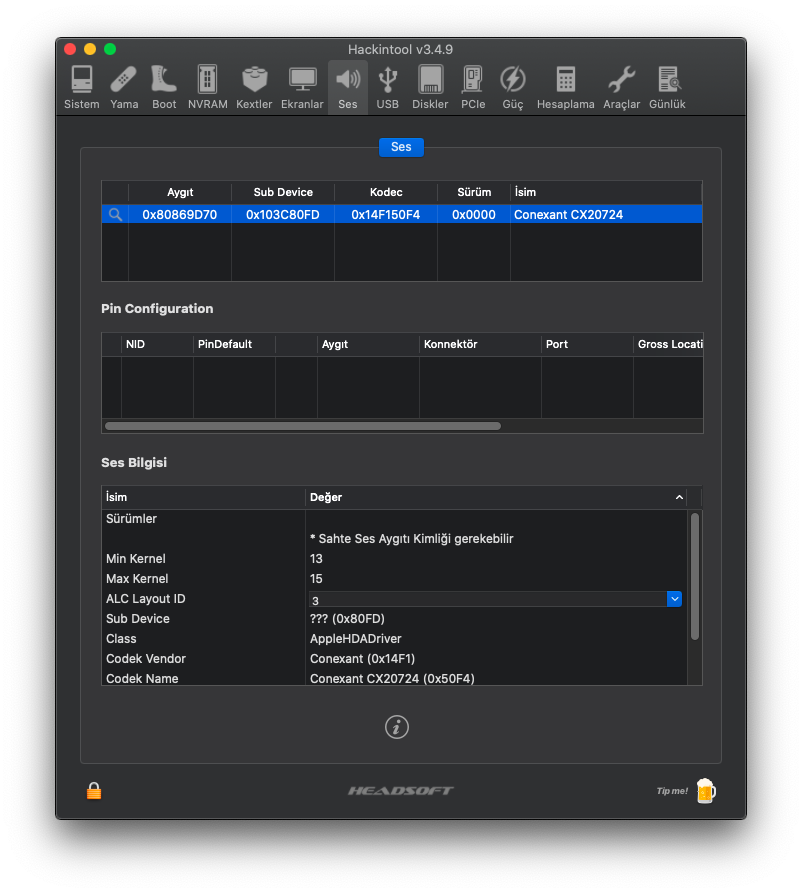
Task: Toggle the orange lock icon
Action: (x=94, y=791)
